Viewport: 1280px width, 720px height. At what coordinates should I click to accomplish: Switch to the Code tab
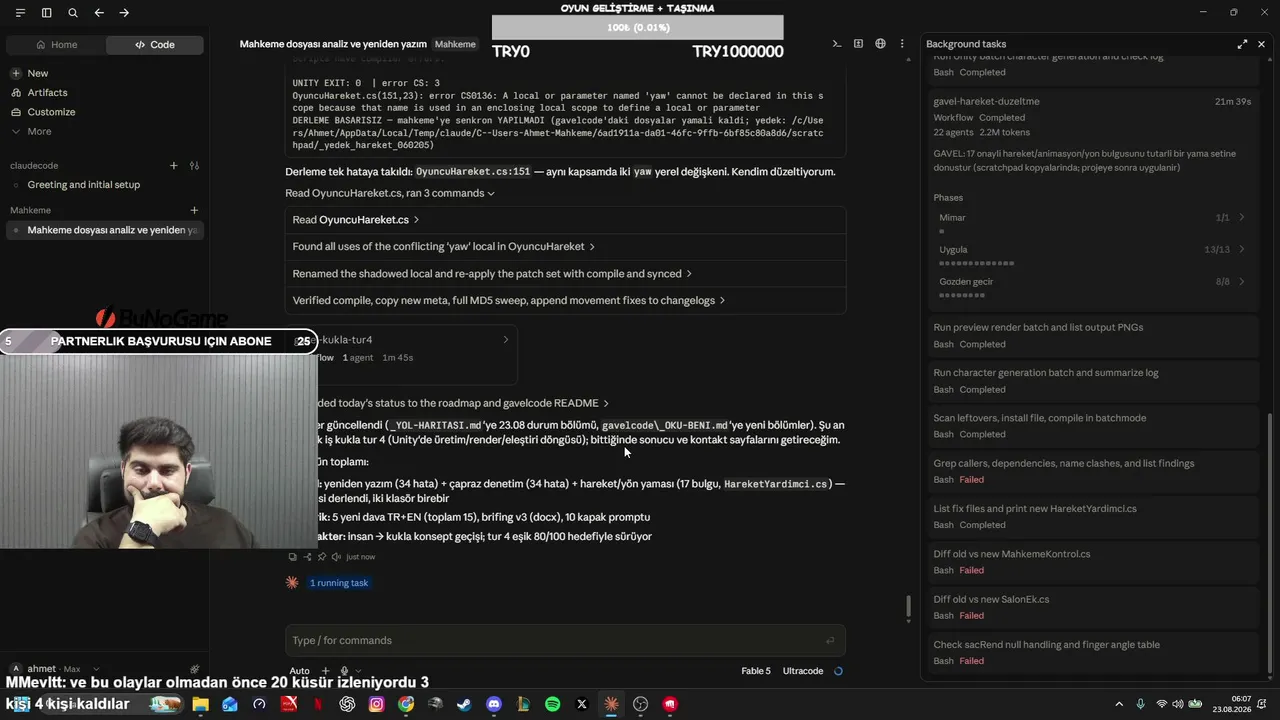pos(155,45)
